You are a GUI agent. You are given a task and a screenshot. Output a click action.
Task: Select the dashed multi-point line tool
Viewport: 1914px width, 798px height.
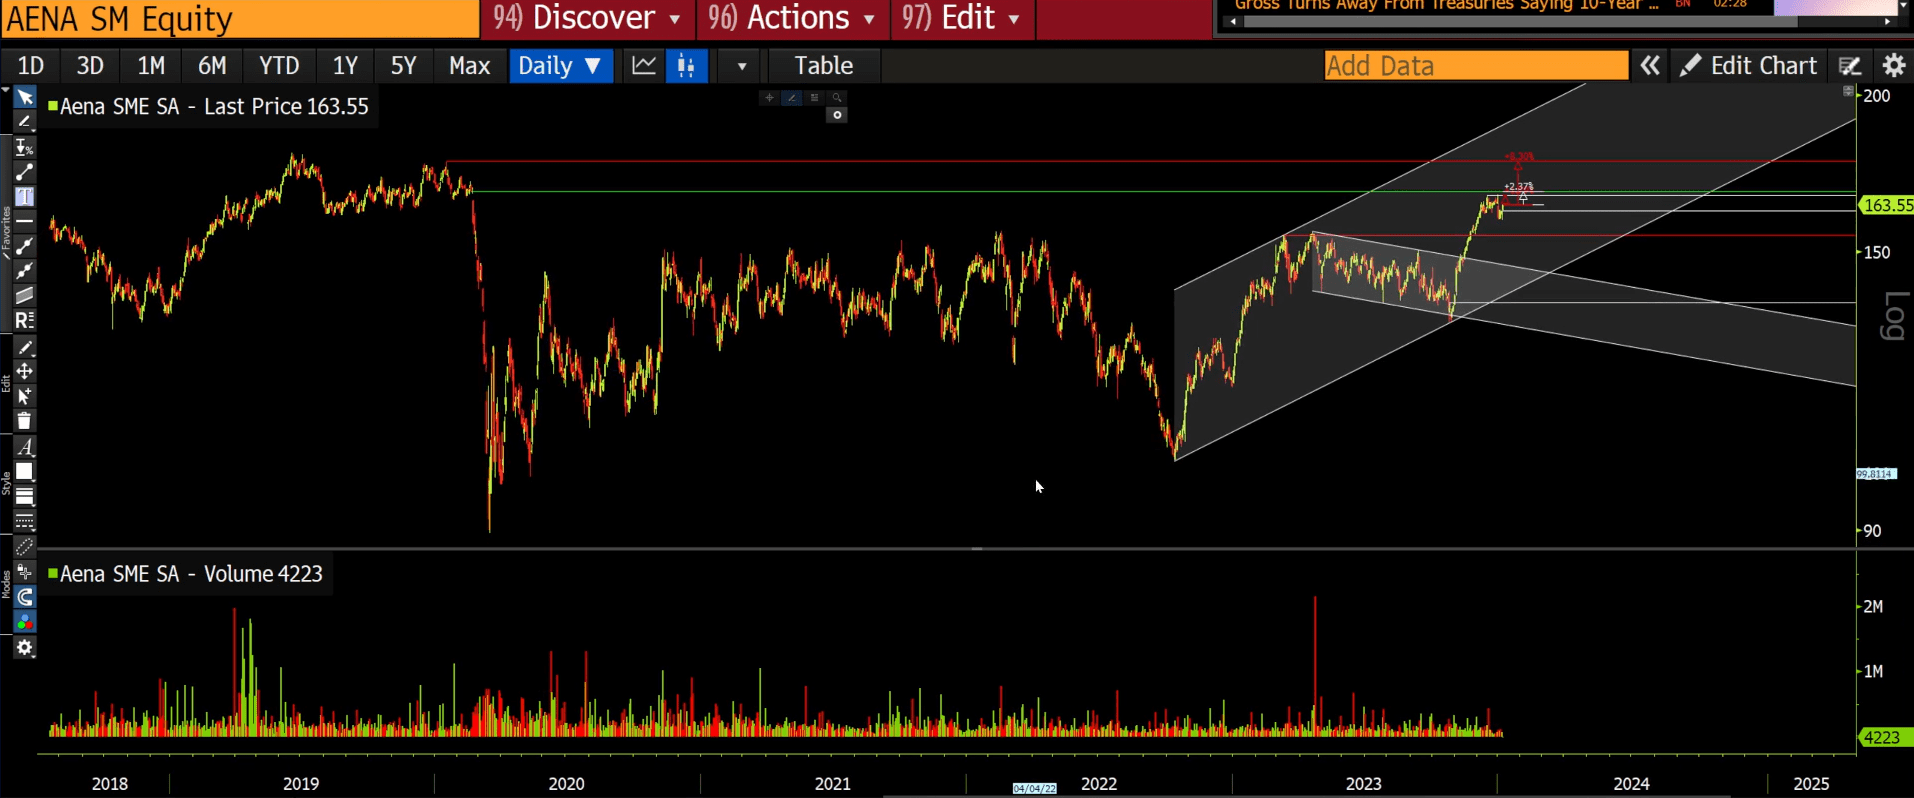coord(25,271)
